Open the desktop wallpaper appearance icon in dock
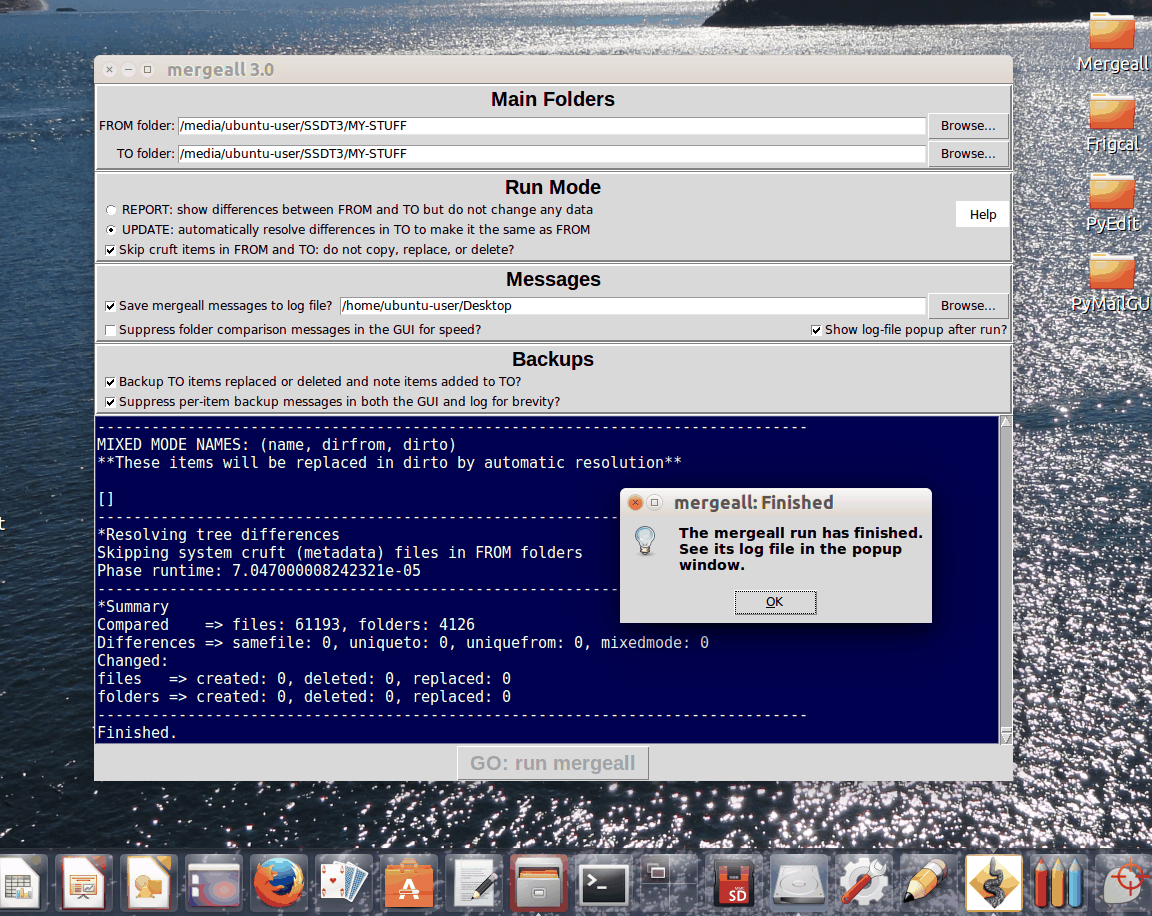 coord(213,882)
